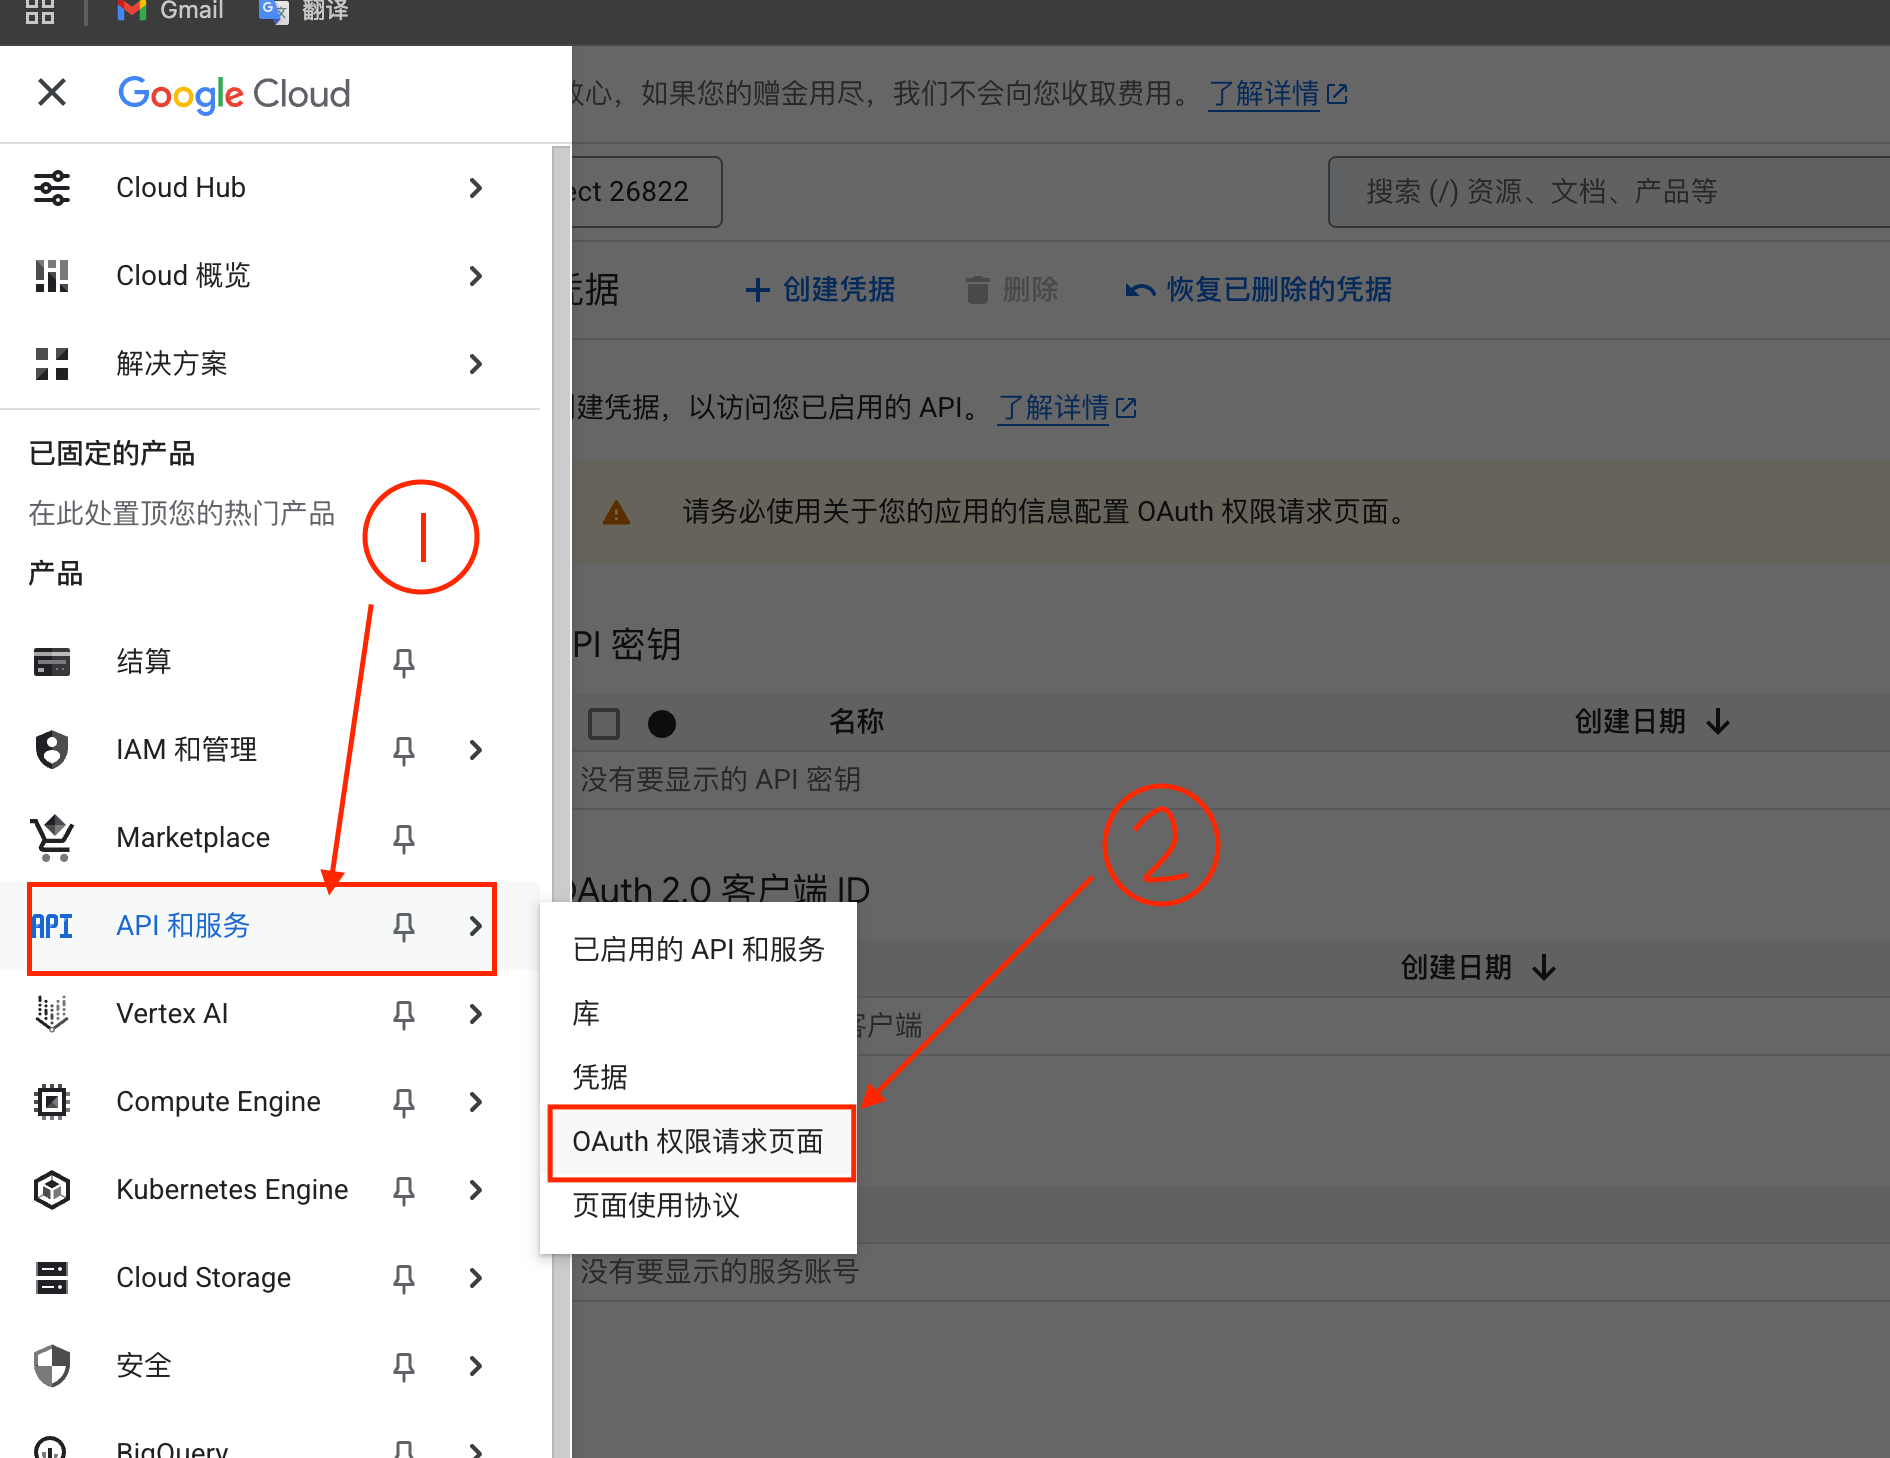Expand 解决方案 submenu chevron
This screenshot has height=1458, width=1890.
click(x=476, y=364)
